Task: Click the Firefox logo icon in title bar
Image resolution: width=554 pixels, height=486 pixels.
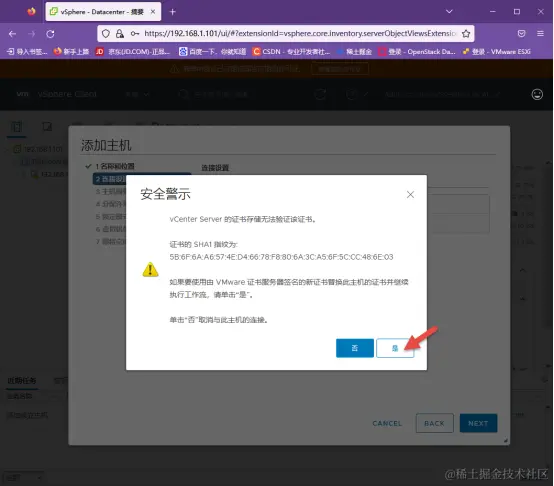Action: pyautogui.click(x=31, y=12)
